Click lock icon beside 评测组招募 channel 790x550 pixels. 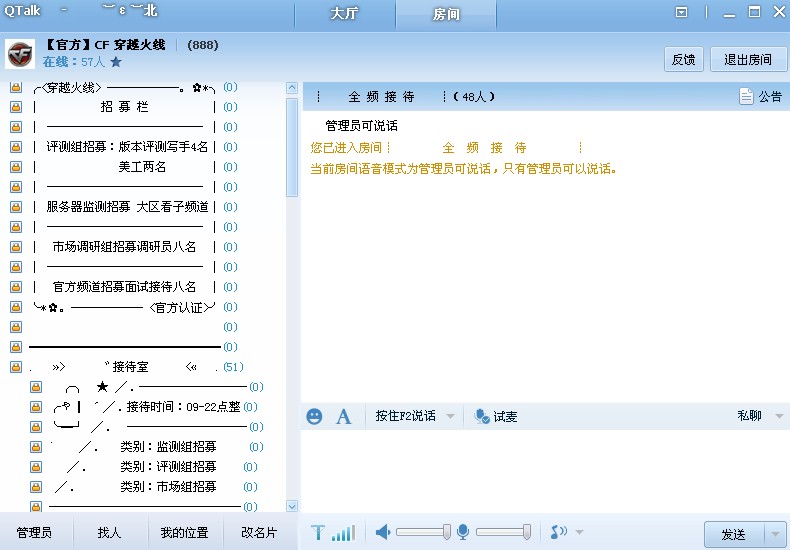tap(16, 147)
